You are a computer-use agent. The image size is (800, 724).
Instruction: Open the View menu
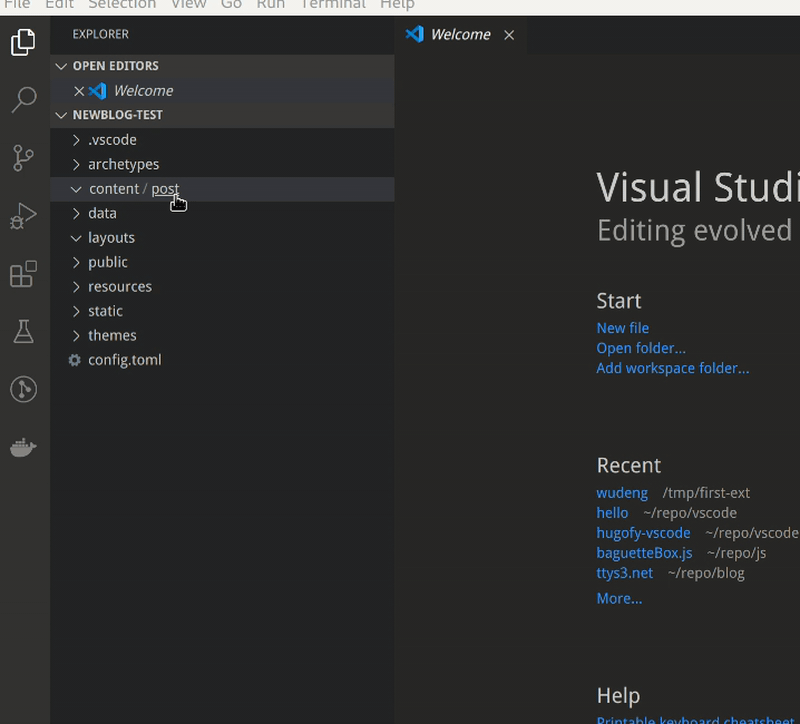pos(189,5)
